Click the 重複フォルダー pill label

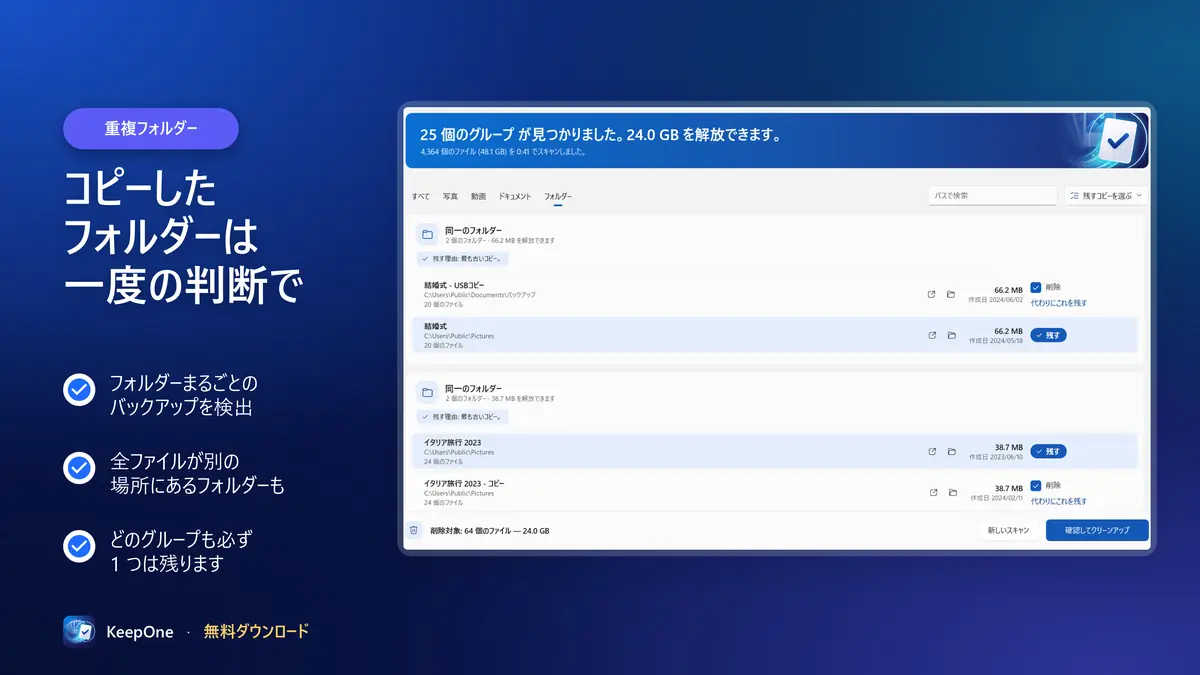point(151,129)
